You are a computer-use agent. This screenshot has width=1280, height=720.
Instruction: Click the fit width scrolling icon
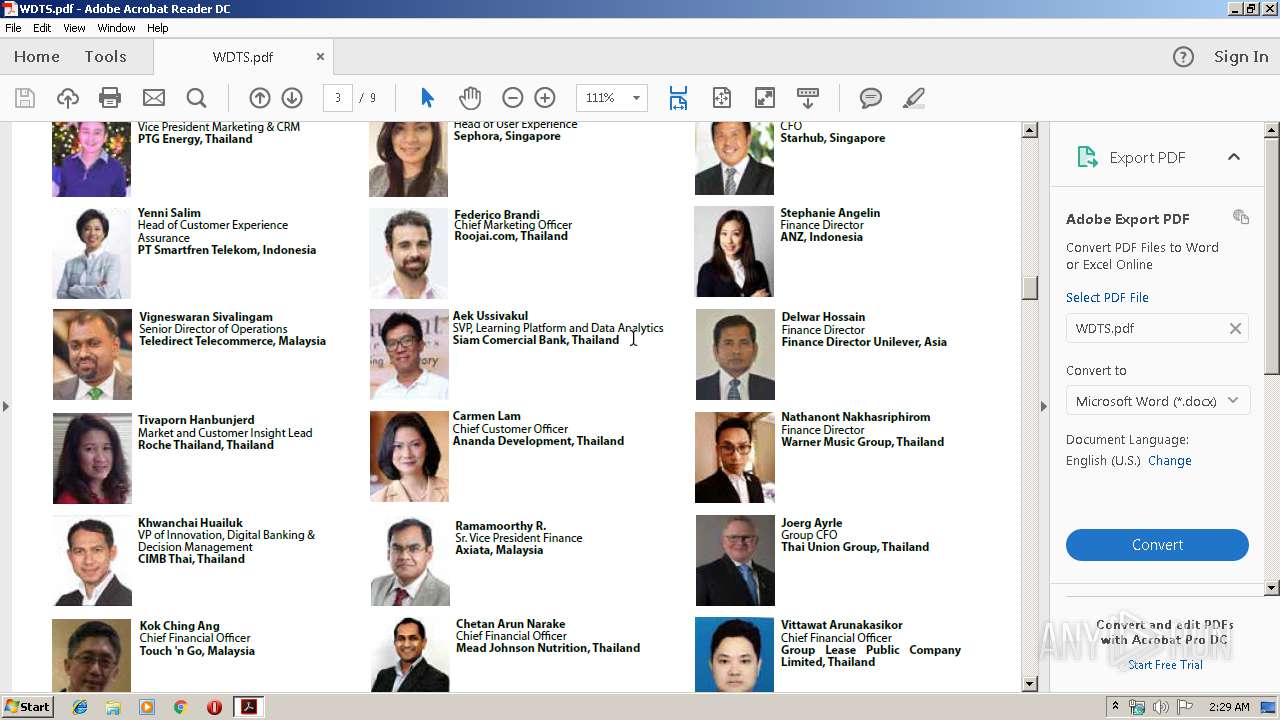pyautogui.click(x=678, y=98)
